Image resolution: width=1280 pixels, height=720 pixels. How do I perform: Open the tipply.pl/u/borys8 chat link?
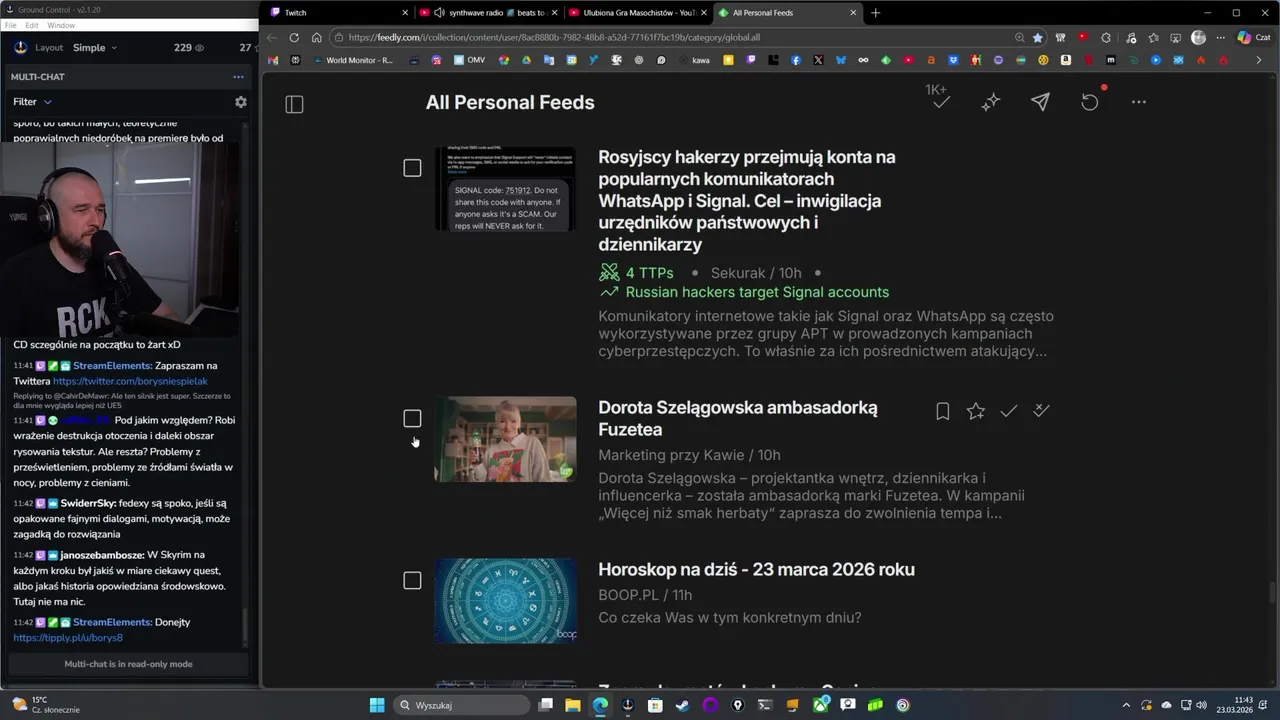pyautogui.click(x=68, y=637)
